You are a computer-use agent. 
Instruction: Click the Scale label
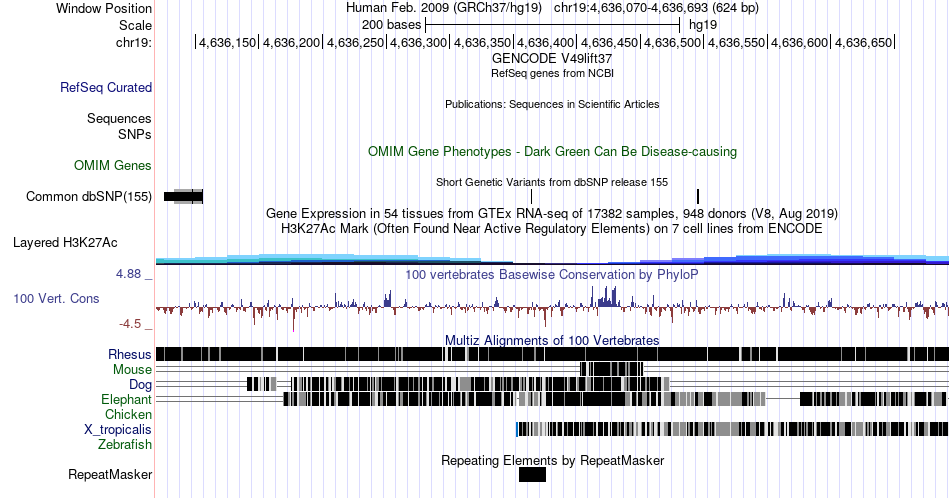[135, 25]
